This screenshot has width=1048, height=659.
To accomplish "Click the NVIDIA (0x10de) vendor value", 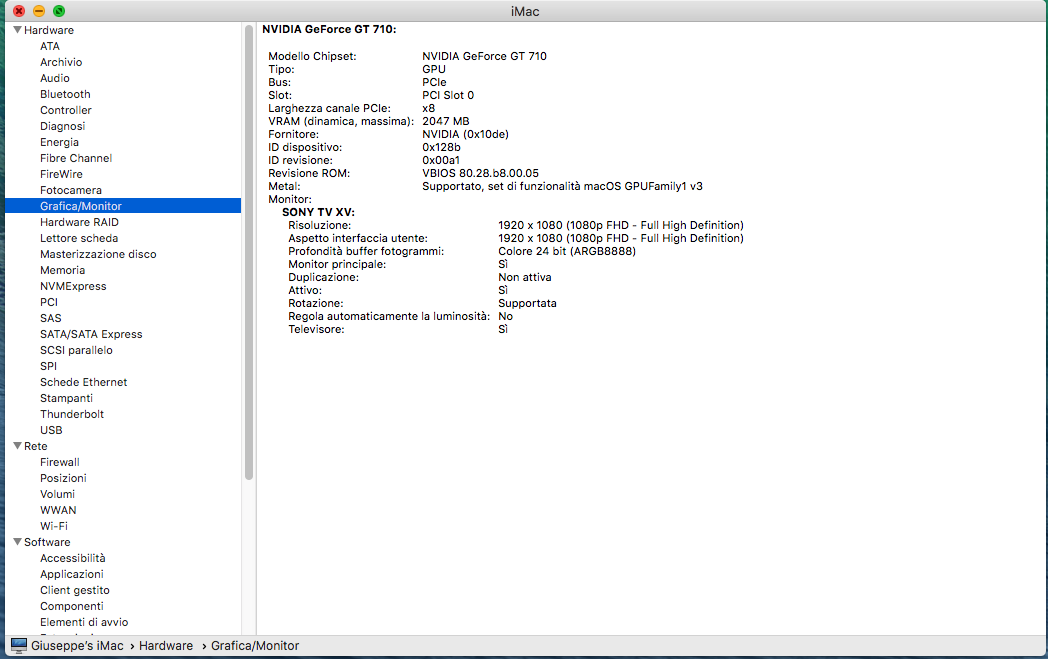I will [465, 134].
